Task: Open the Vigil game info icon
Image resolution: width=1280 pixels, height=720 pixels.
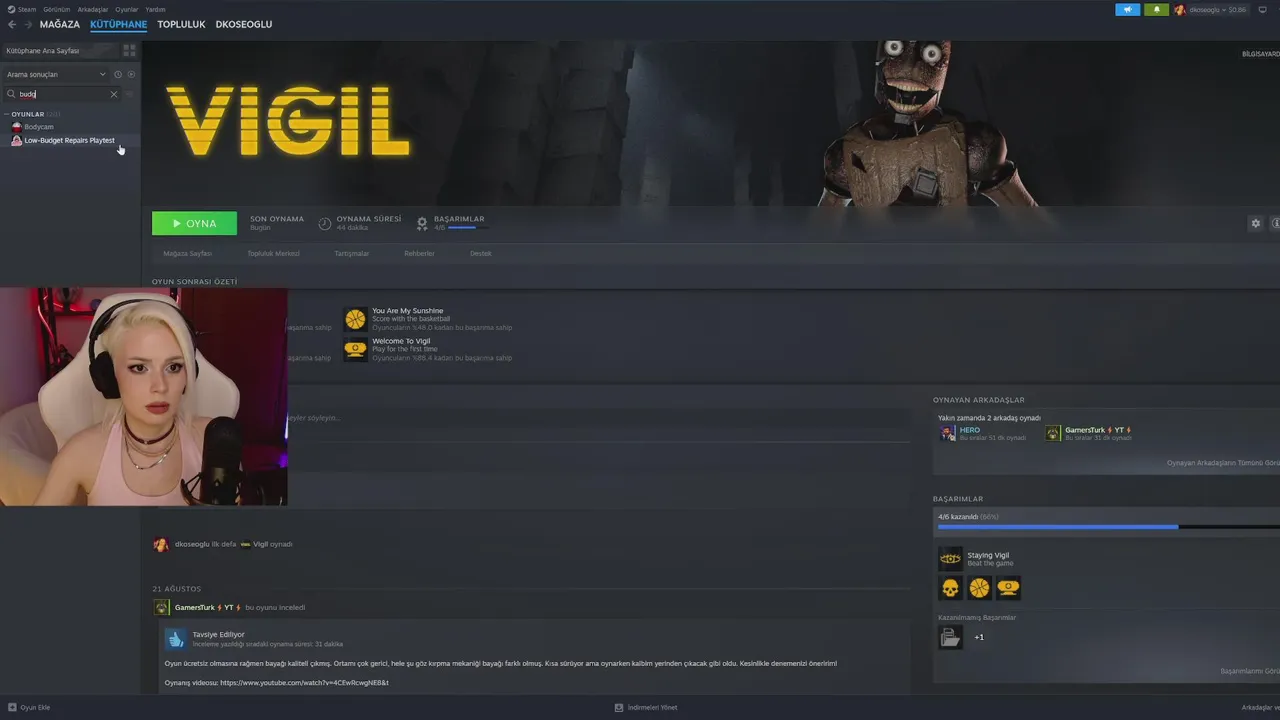Action: (x=1276, y=223)
